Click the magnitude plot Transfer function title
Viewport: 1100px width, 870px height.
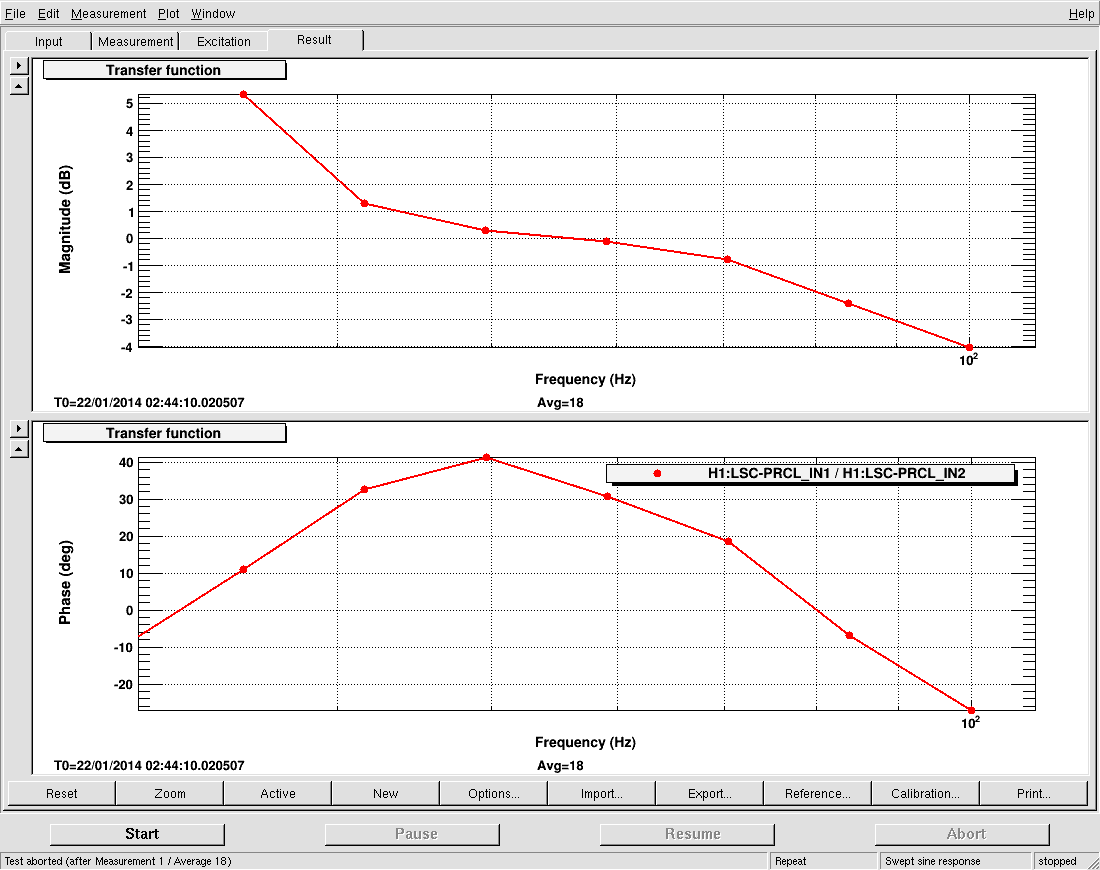(164, 70)
